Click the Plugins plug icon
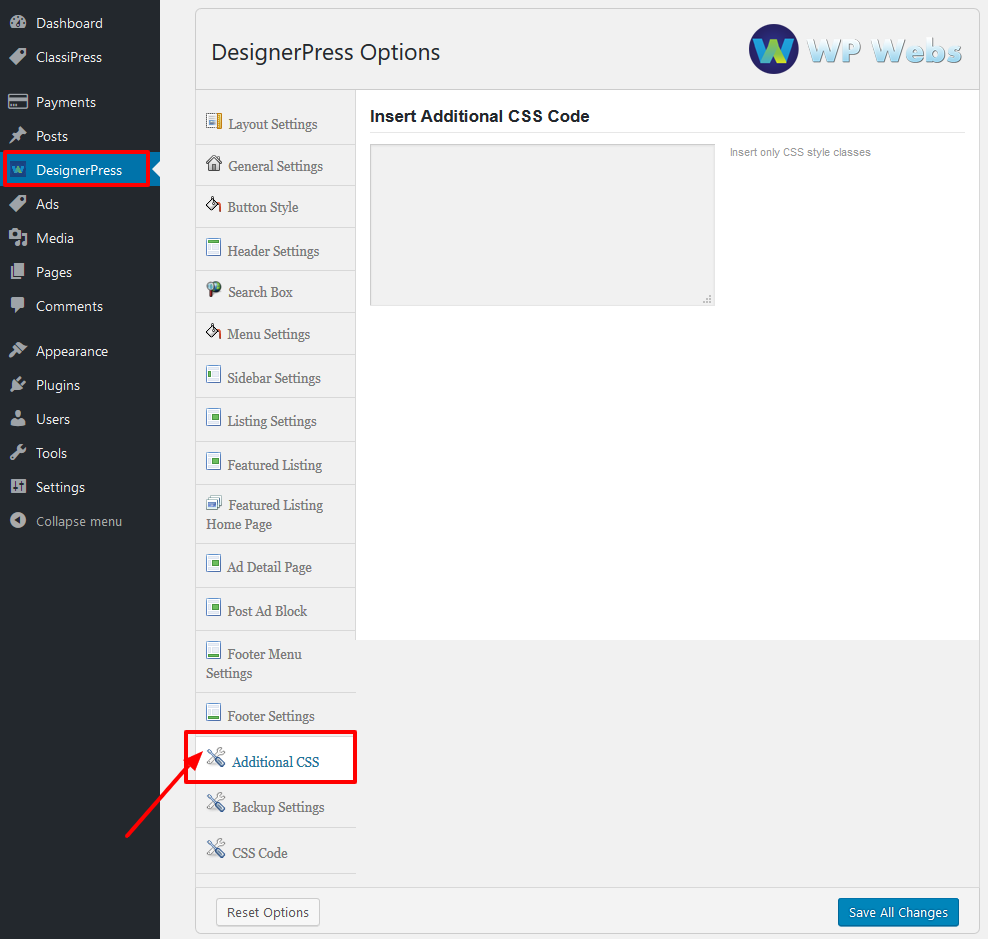The height and width of the screenshot is (939, 988). 18,384
